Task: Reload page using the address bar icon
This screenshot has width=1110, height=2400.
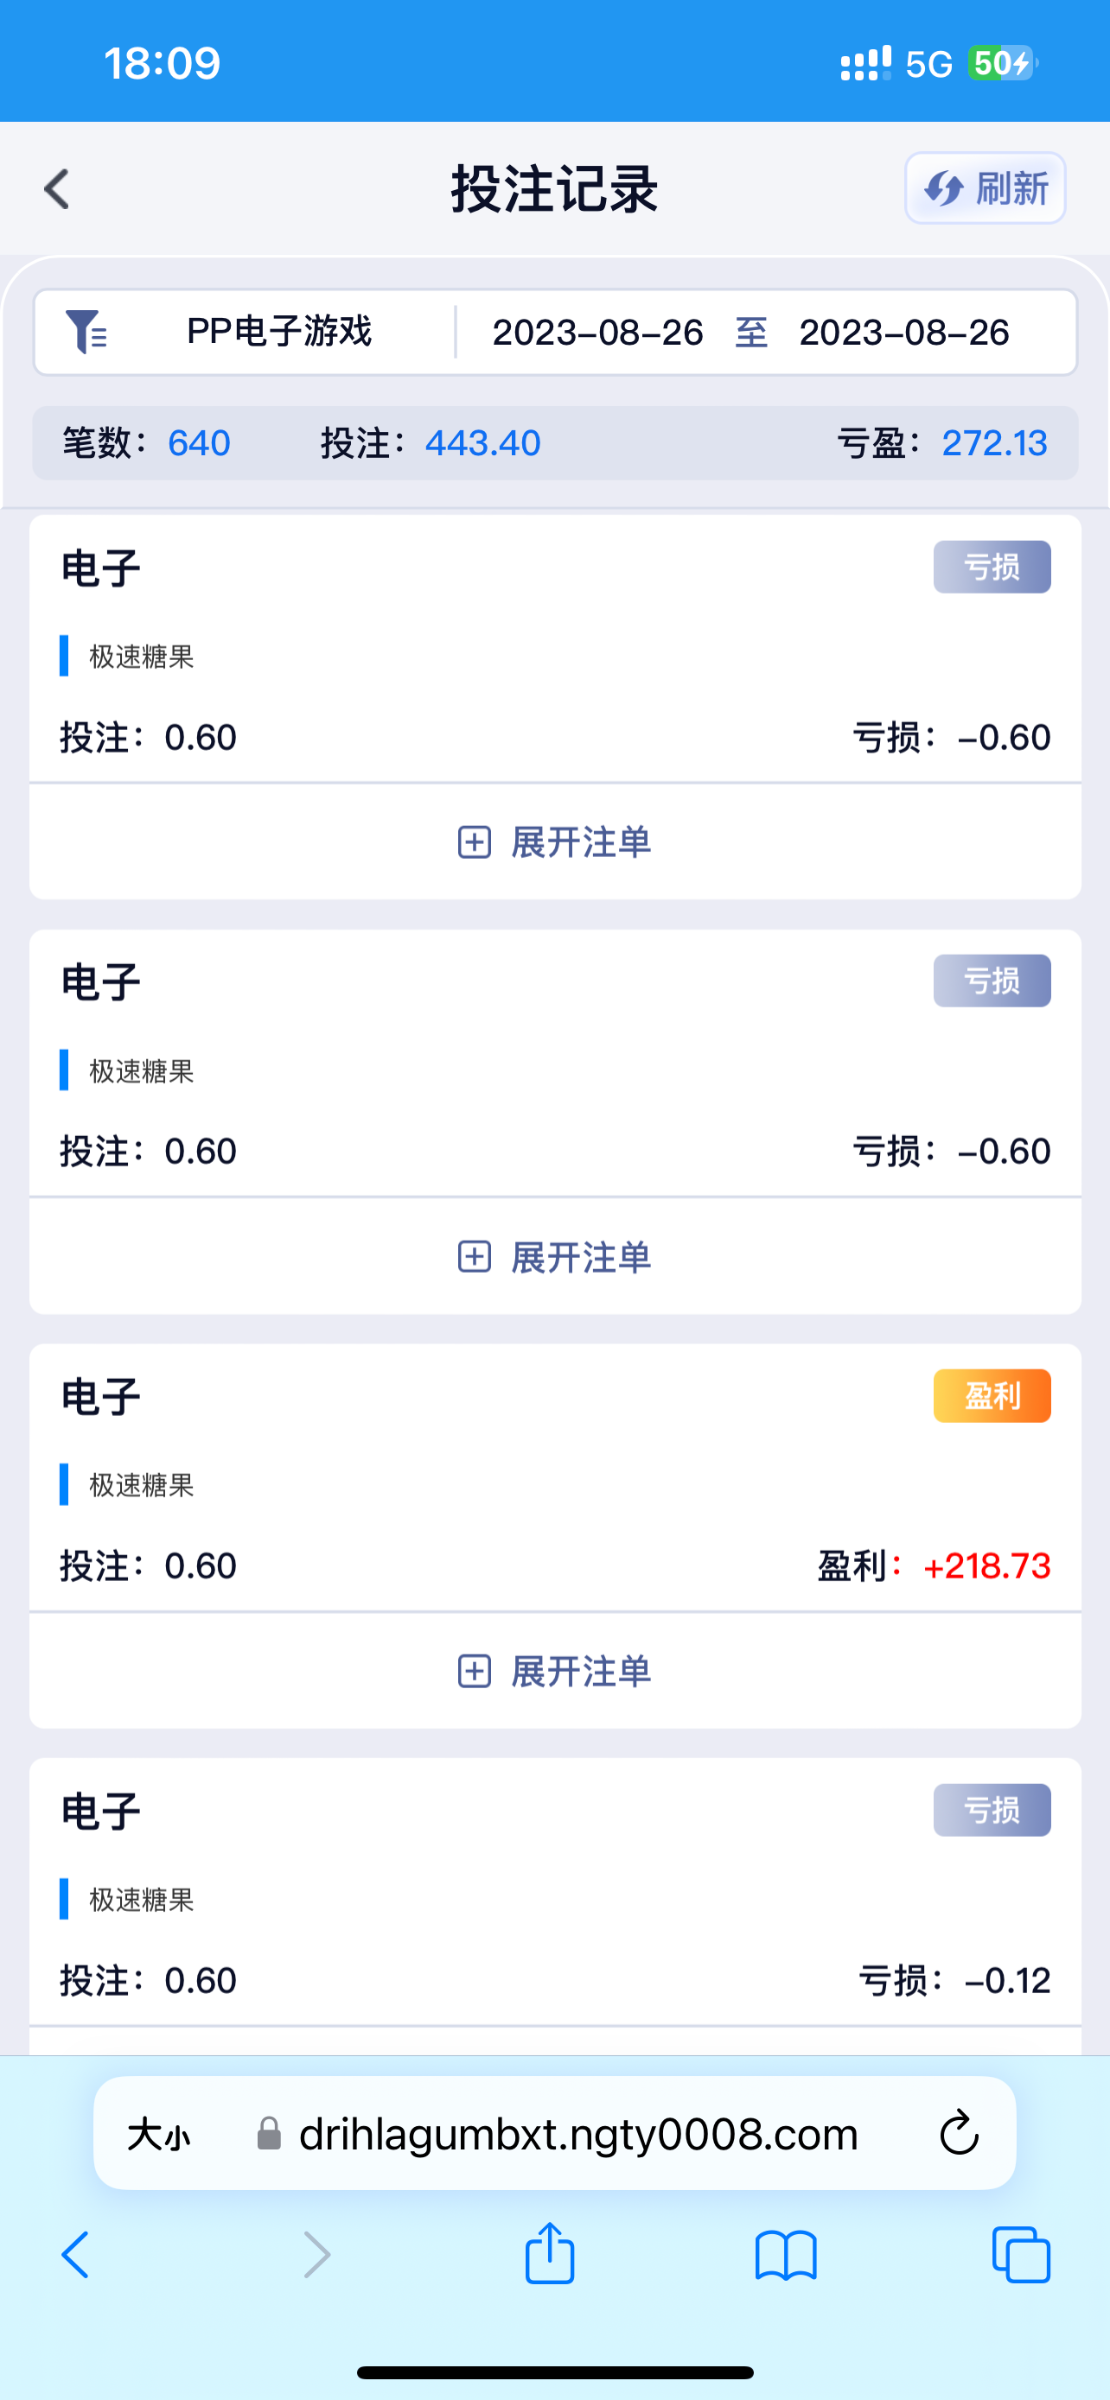Action: [x=959, y=2134]
